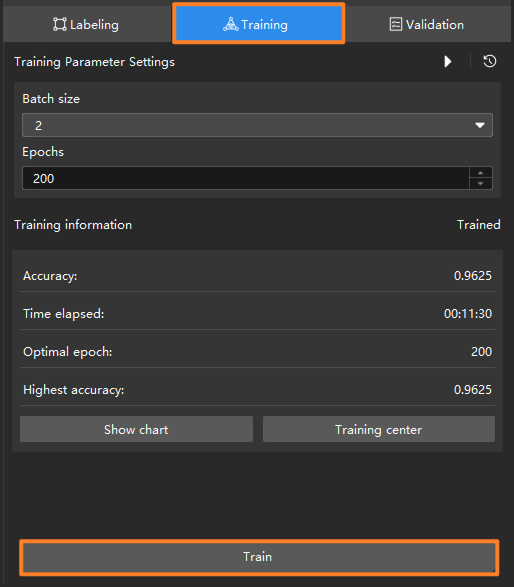
Task: Click the history restore clock icon
Action: pyautogui.click(x=490, y=61)
